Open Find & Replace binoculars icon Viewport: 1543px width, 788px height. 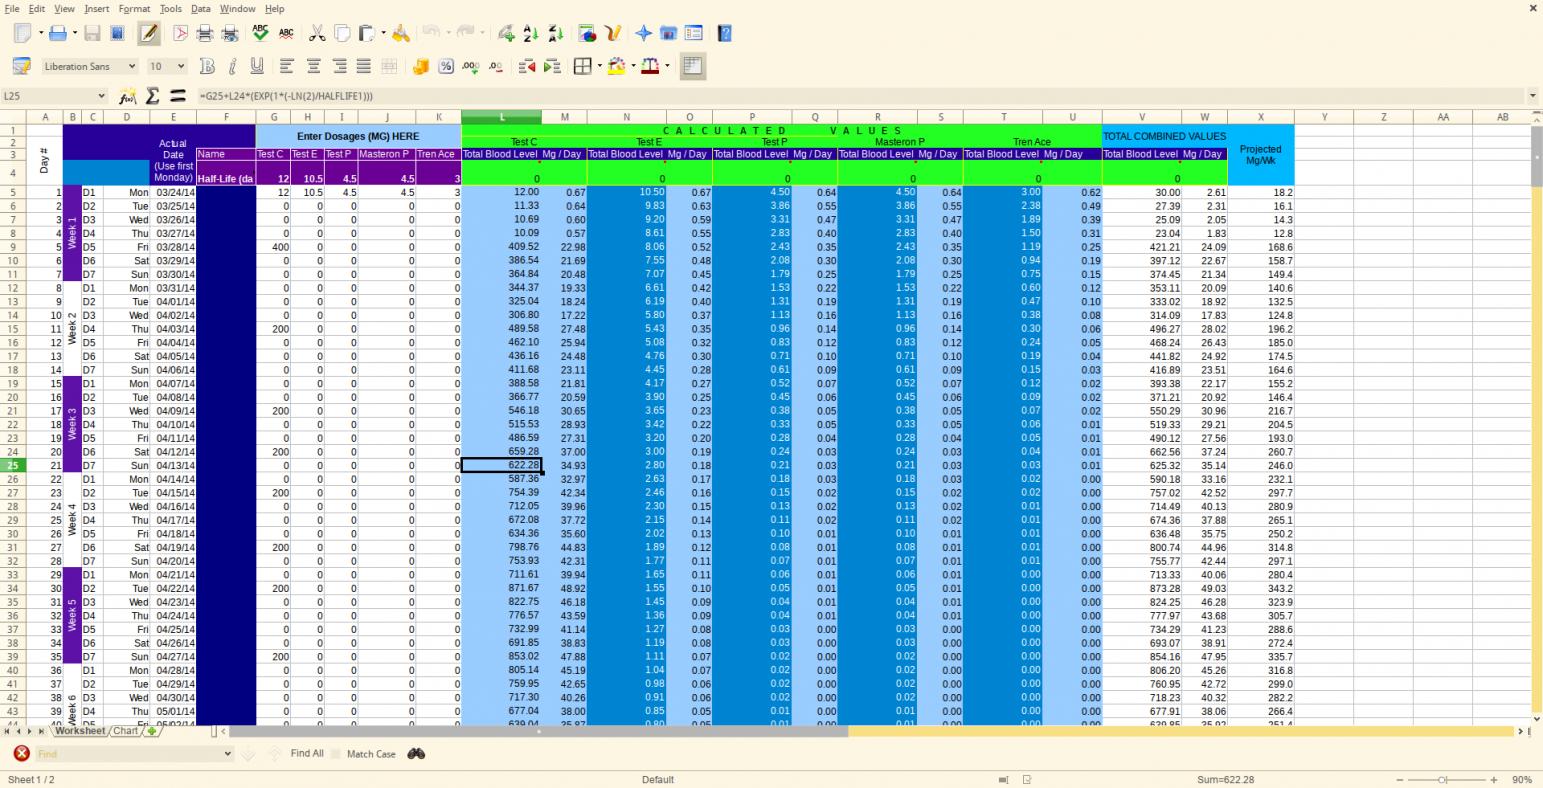click(416, 754)
